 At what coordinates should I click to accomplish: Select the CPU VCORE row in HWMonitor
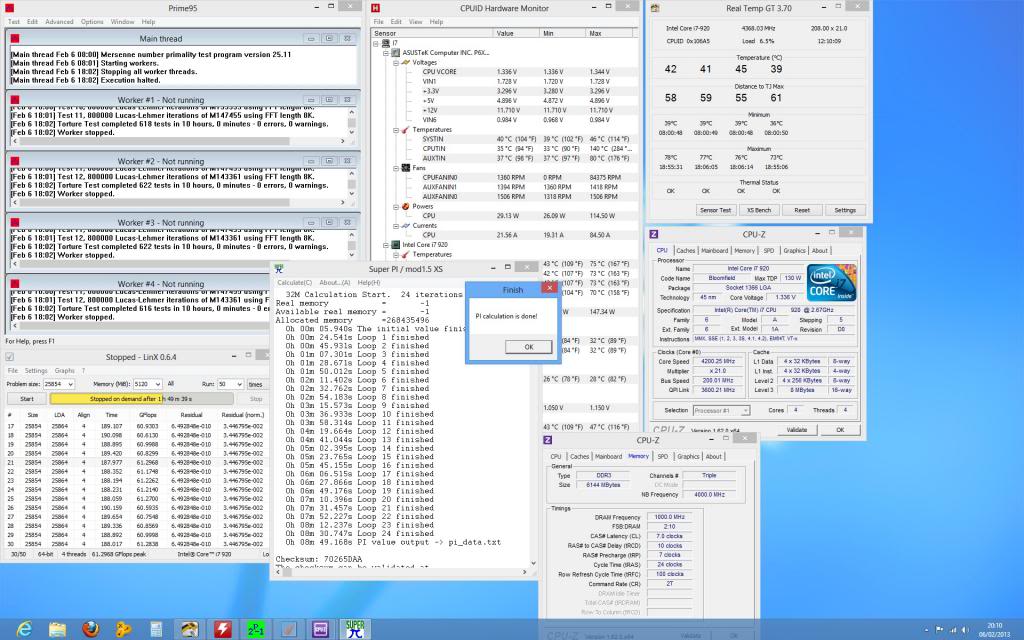pos(506,72)
